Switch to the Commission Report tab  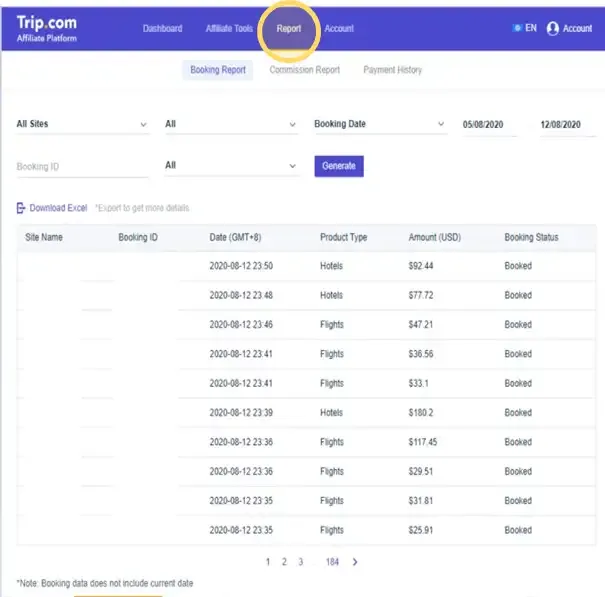coord(304,70)
